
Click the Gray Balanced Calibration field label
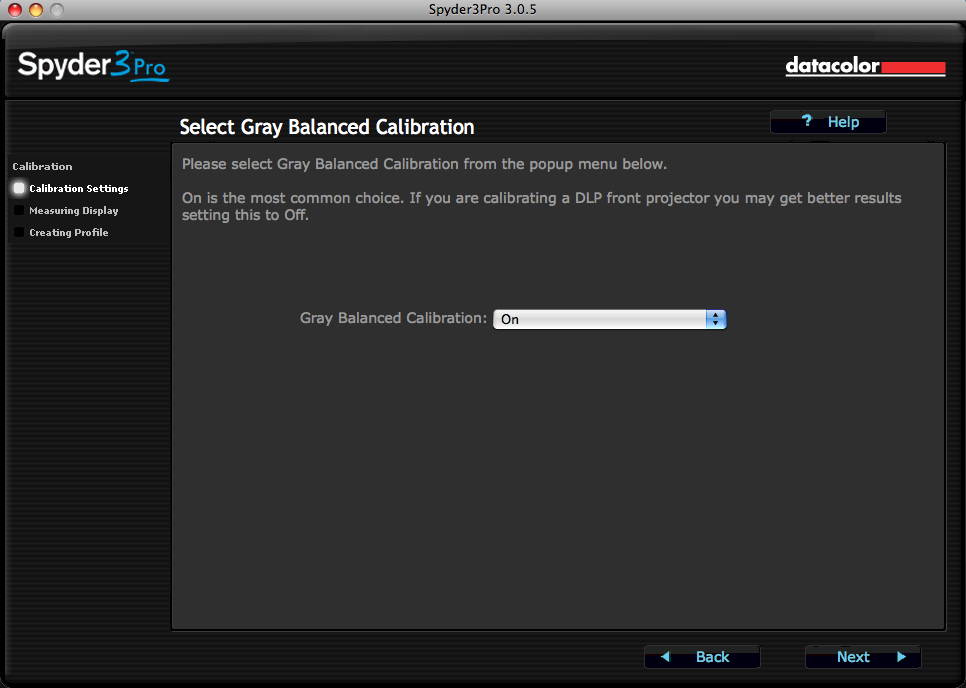tap(393, 318)
